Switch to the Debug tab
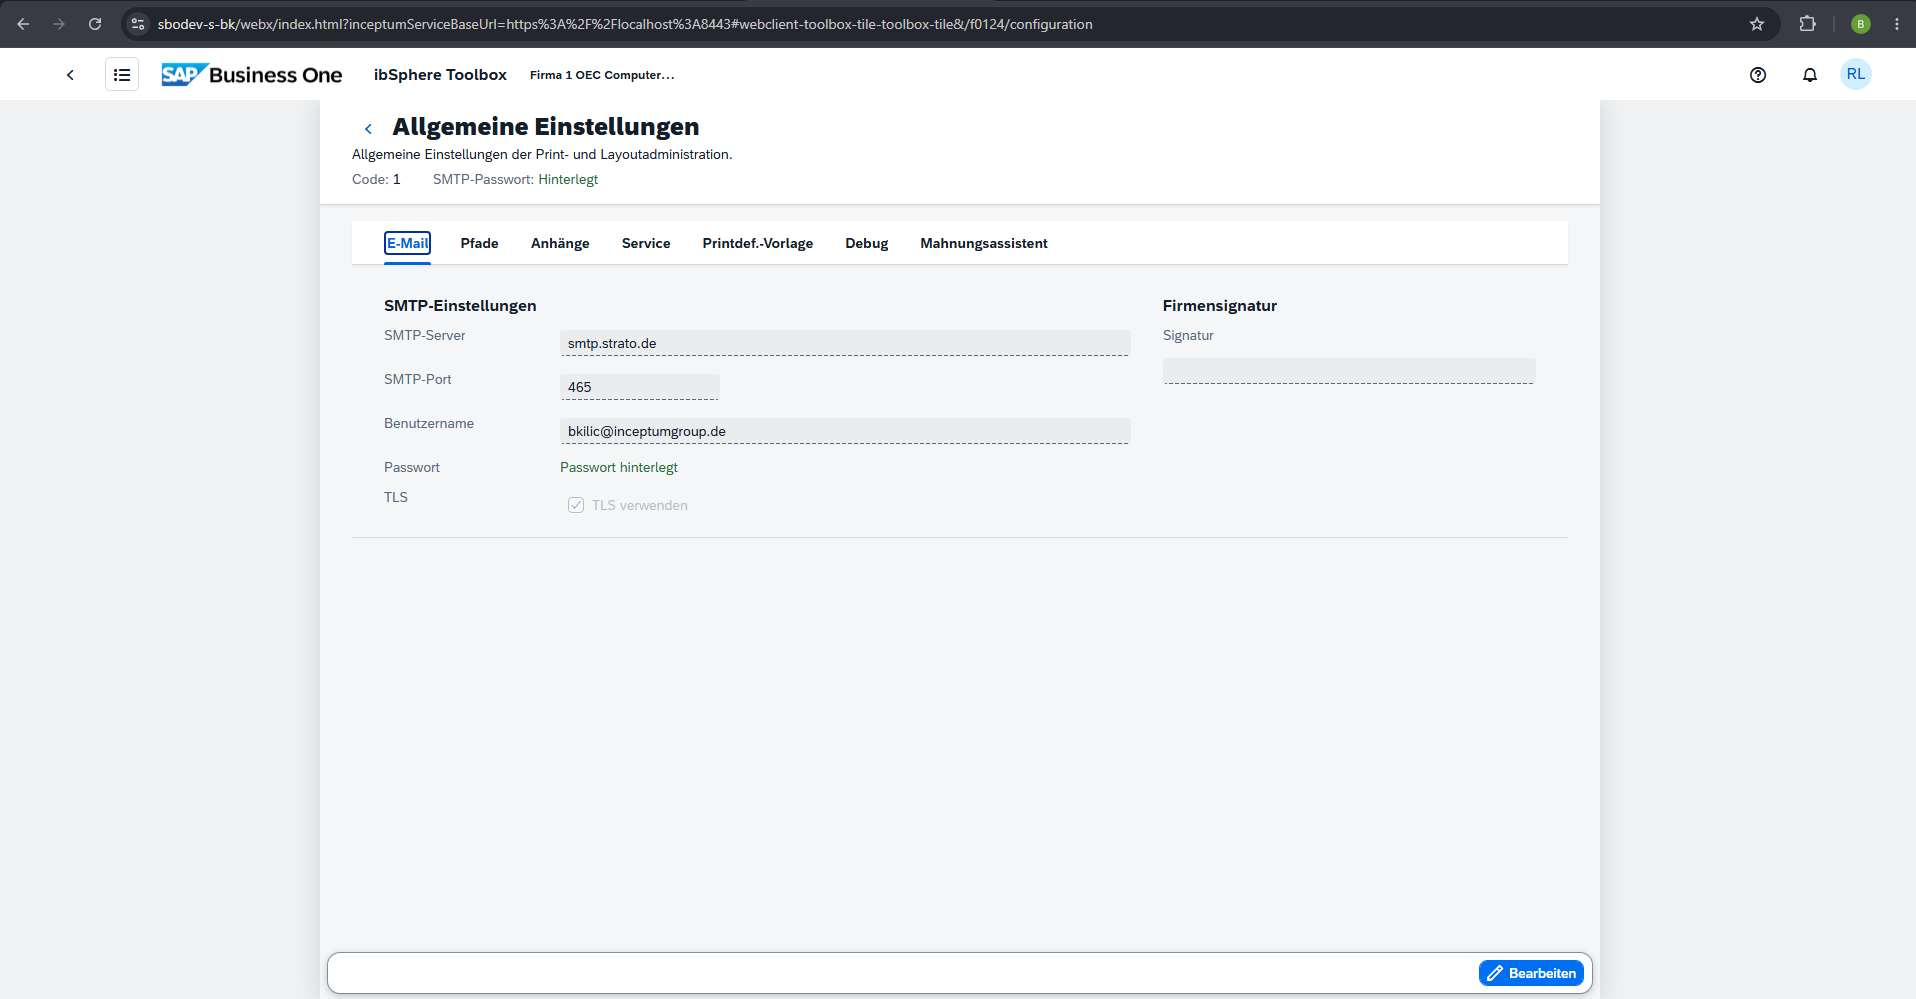The width and height of the screenshot is (1916, 999). pos(867,243)
